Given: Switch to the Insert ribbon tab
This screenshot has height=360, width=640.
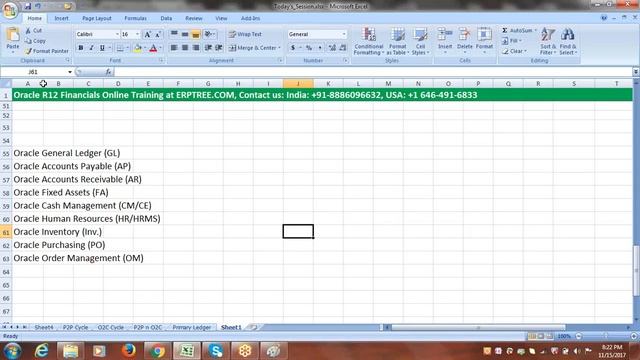Looking at the screenshot, I should point(62,18).
